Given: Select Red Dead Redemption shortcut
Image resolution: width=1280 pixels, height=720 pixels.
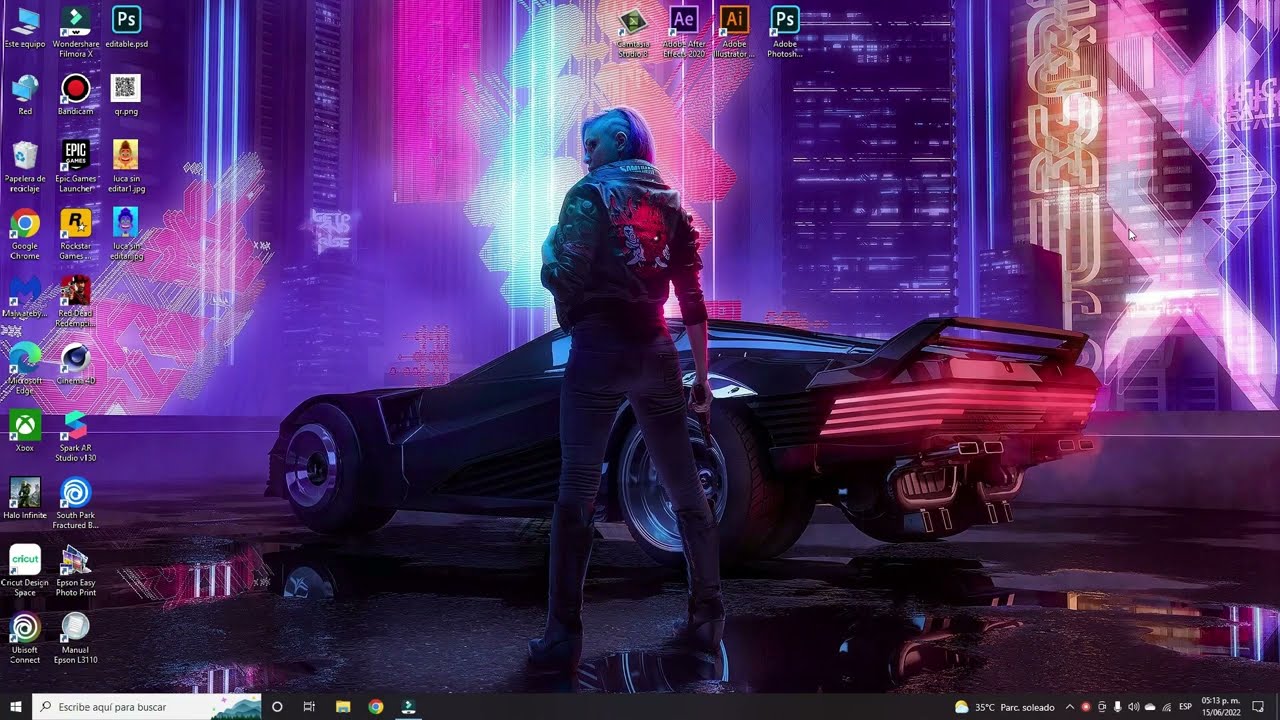Looking at the screenshot, I should pyautogui.click(x=76, y=302).
